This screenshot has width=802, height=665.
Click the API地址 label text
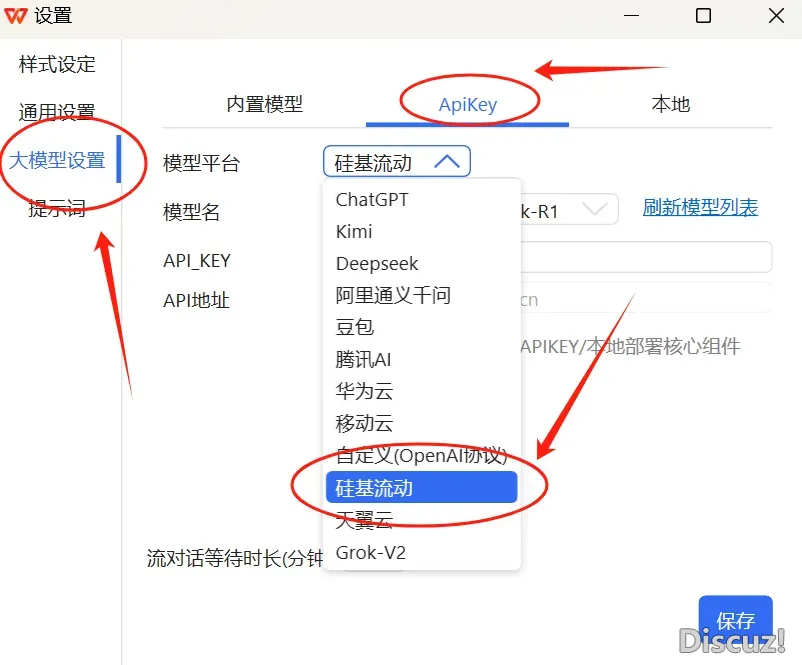point(196,300)
